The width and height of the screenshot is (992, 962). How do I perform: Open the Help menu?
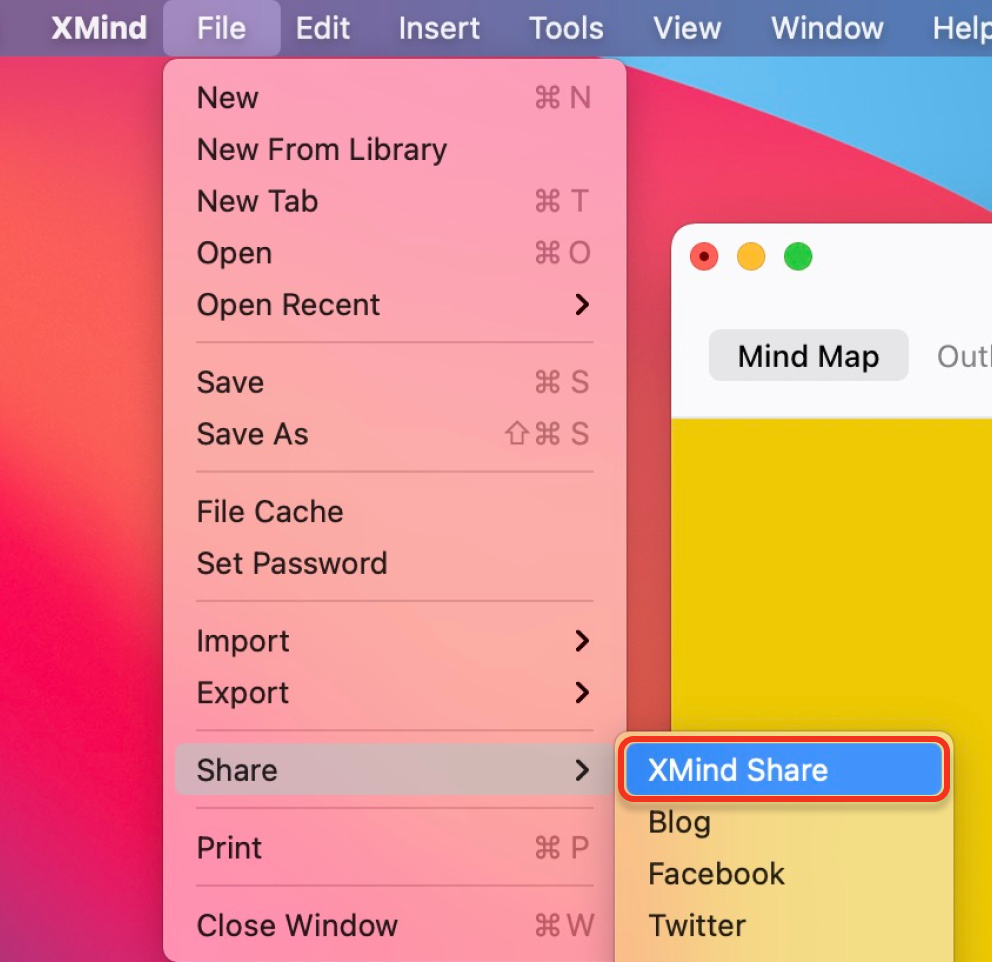tap(962, 28)
